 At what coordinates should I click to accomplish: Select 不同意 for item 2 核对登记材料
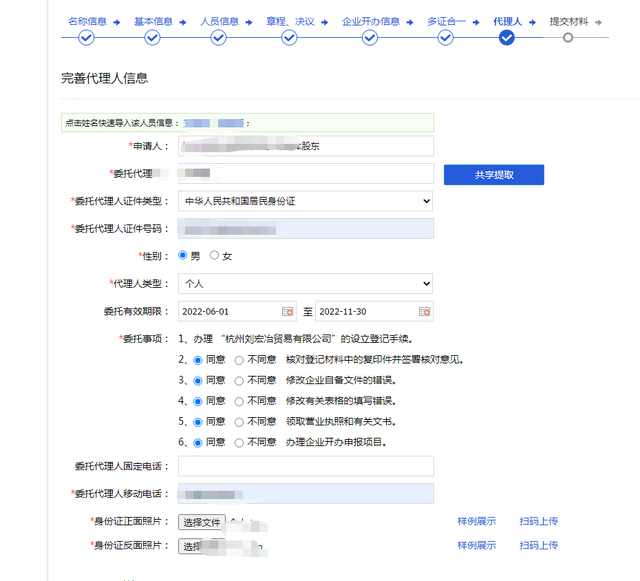pos(239,360)
